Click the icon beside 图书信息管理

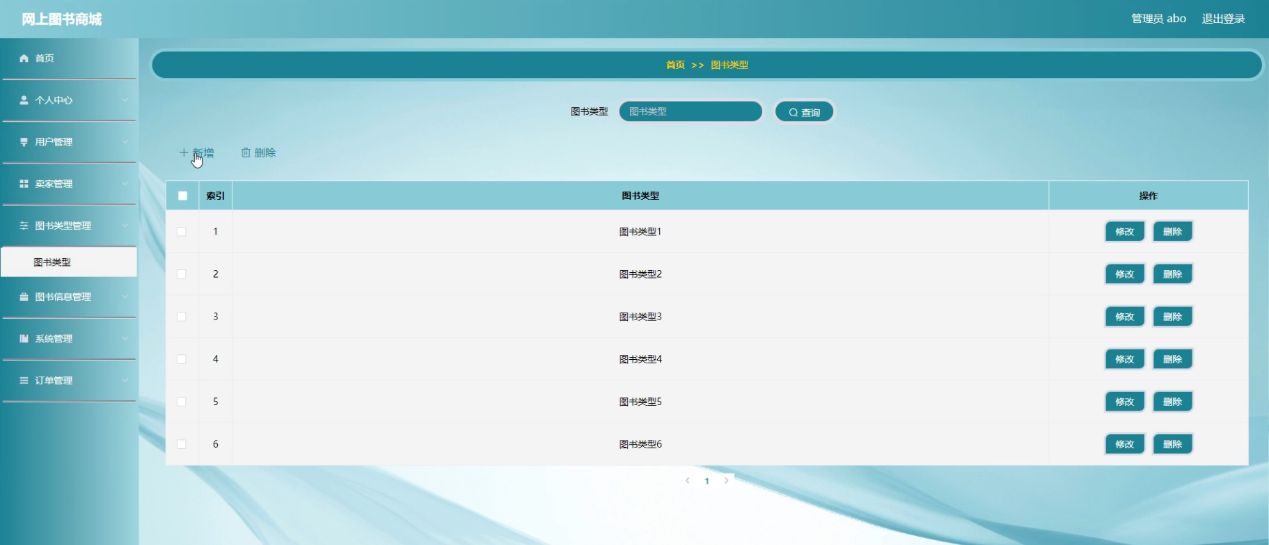click(25, 297)
